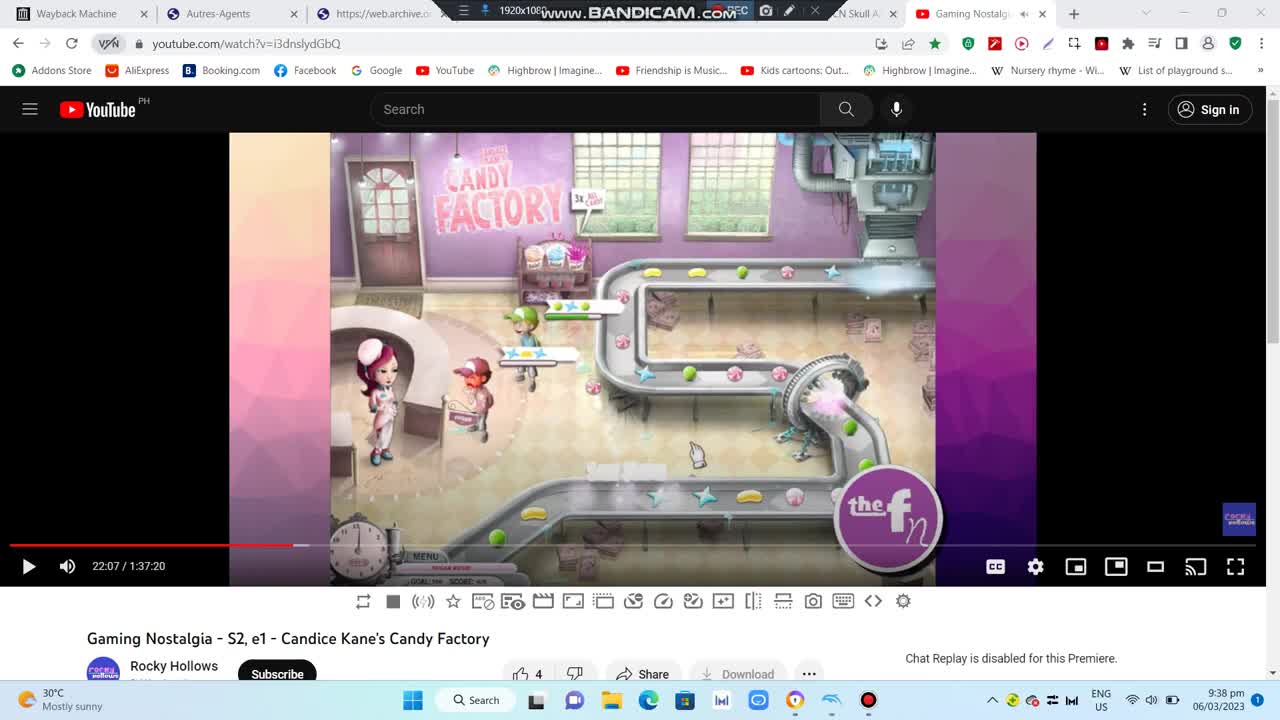Open Kids cartoons bookmark

coord(794,70)
